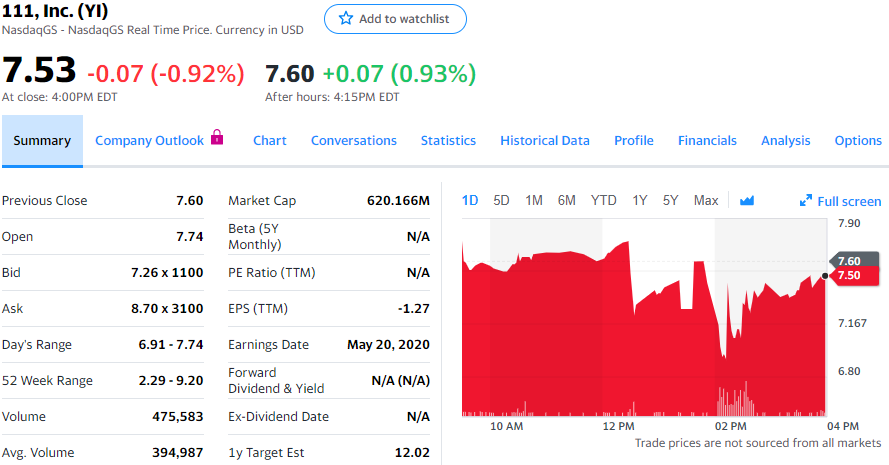This screenshot has width=889, height=465.
Task: Click the star Add to watchlist button
Action: click(395, 19)
